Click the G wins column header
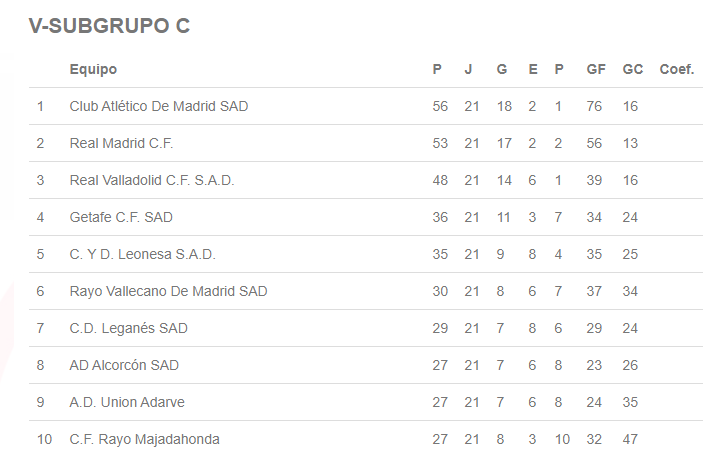 502,69
